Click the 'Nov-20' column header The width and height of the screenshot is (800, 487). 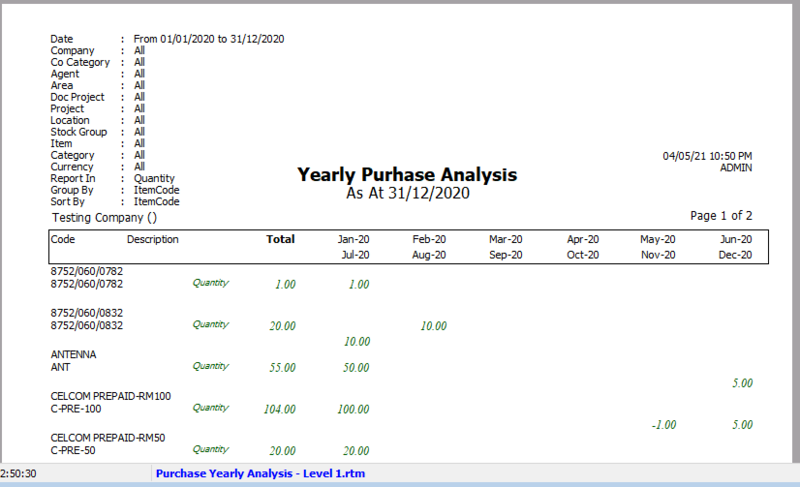pyautogui.click(x=658, y=255)
